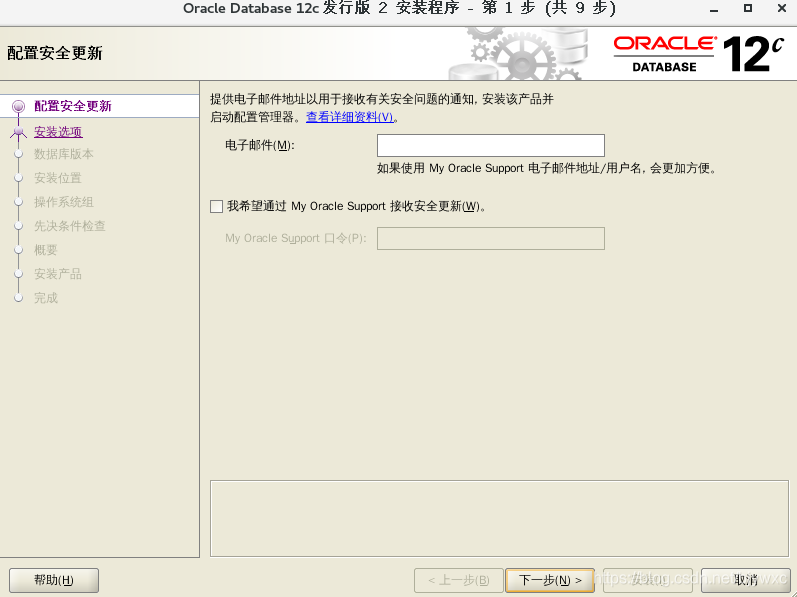Select 配置安全更新 step in the sidebar
This screenshot has width=797, height=597.
pyautogui.click(x=73, y=106)
